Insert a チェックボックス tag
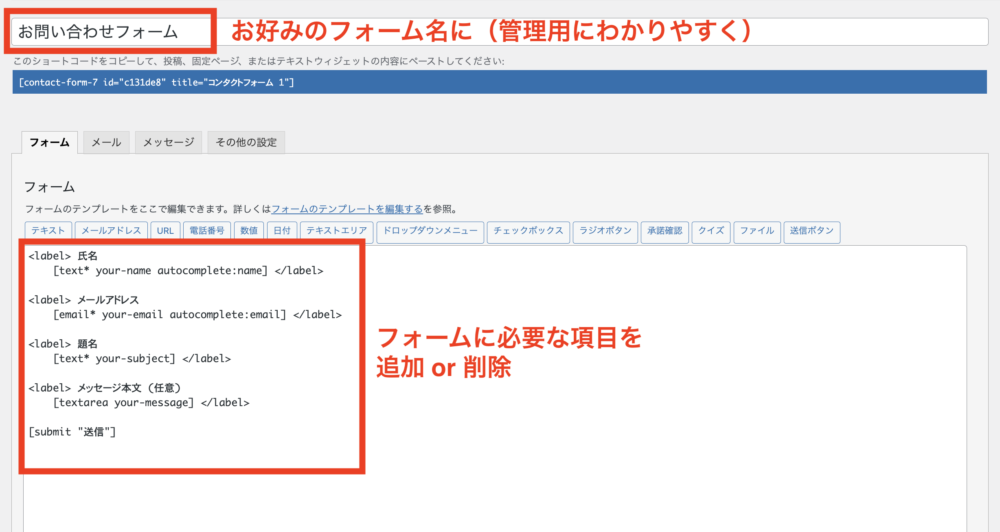 [528, 231]
